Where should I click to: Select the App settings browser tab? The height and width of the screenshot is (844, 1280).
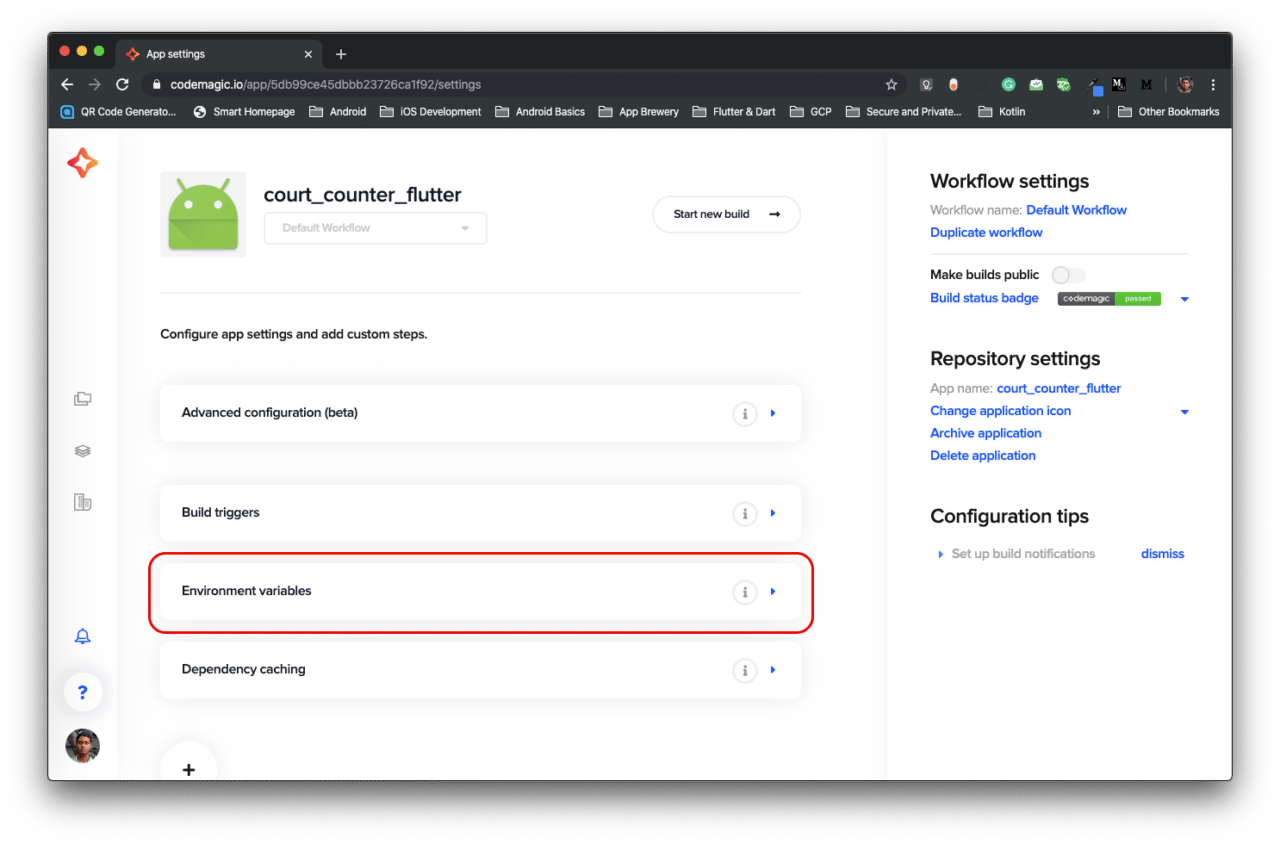tap(219, 54)
